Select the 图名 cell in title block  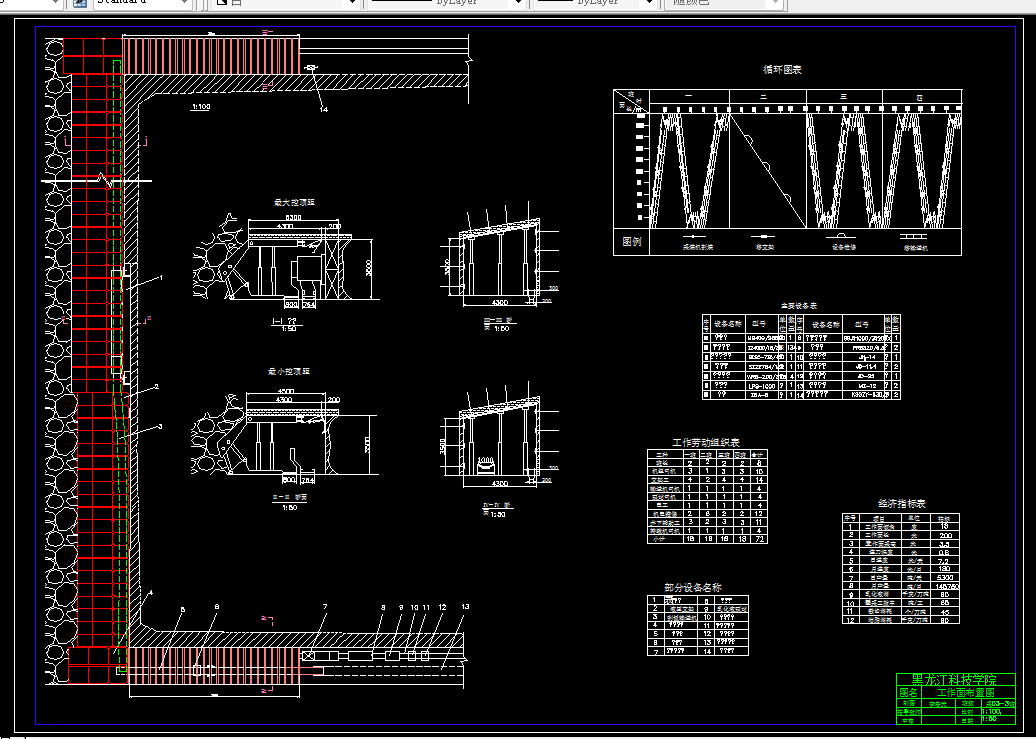[908, 693]
